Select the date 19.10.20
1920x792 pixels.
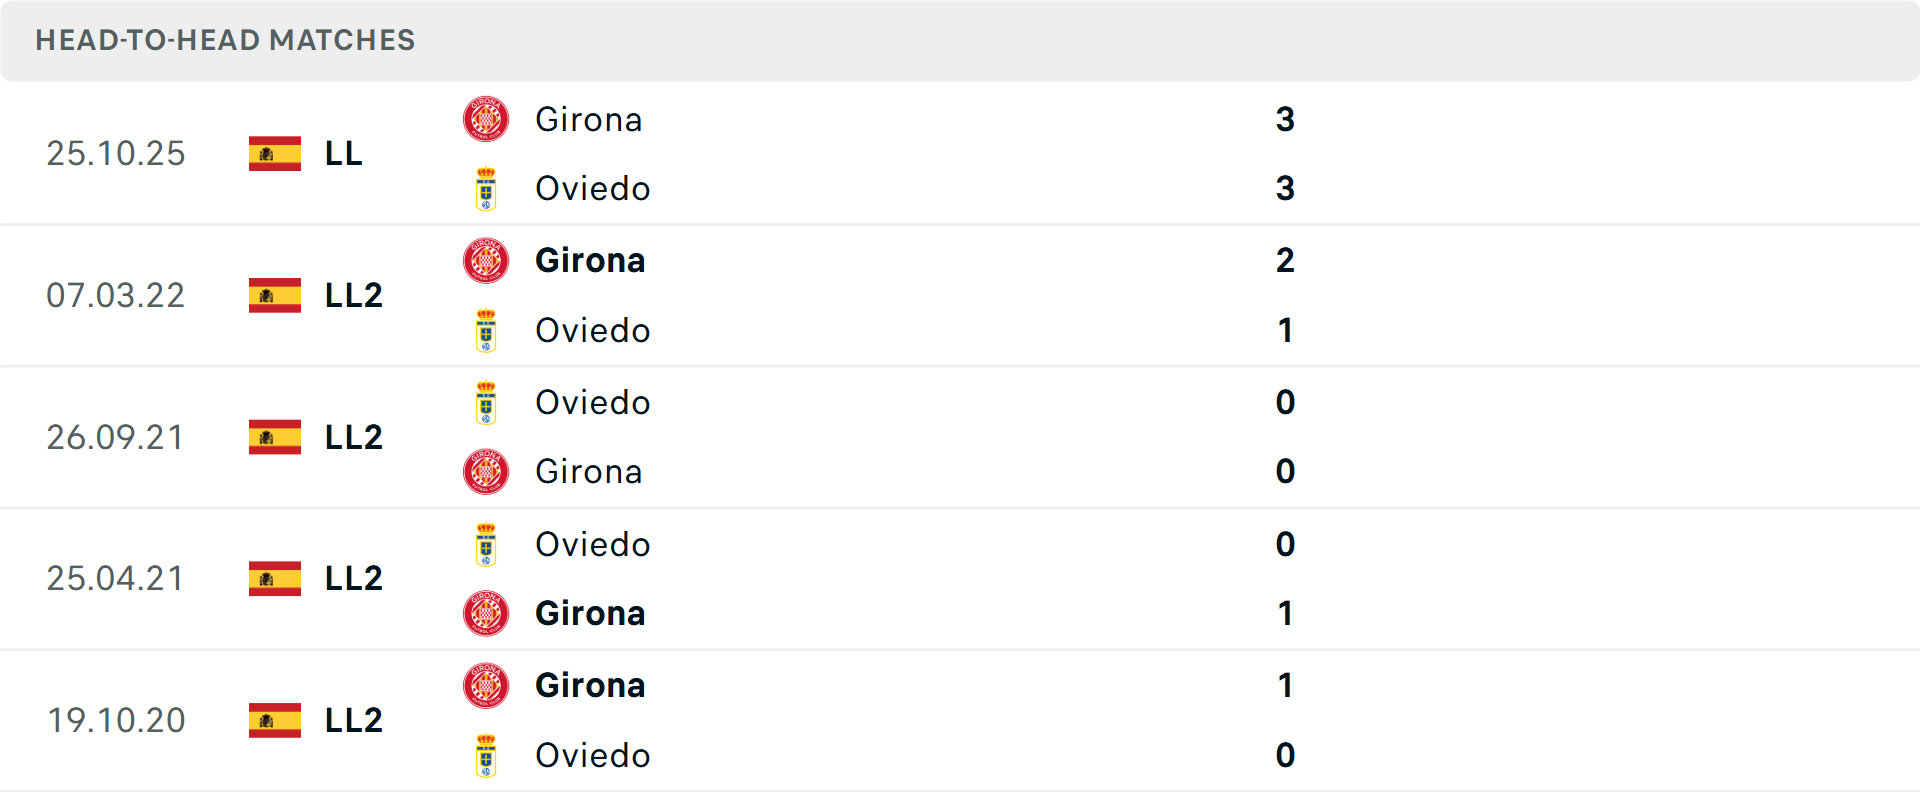[115, 720]
